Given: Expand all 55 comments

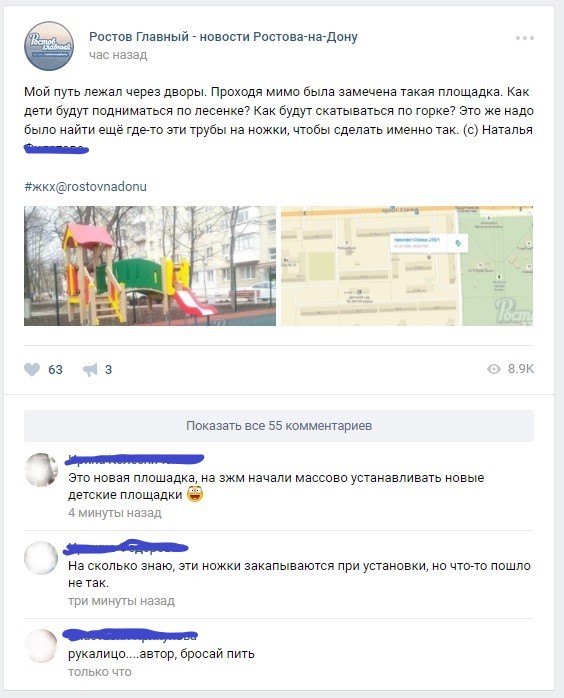Looking at the screenshot, I should tap(279, 426).
